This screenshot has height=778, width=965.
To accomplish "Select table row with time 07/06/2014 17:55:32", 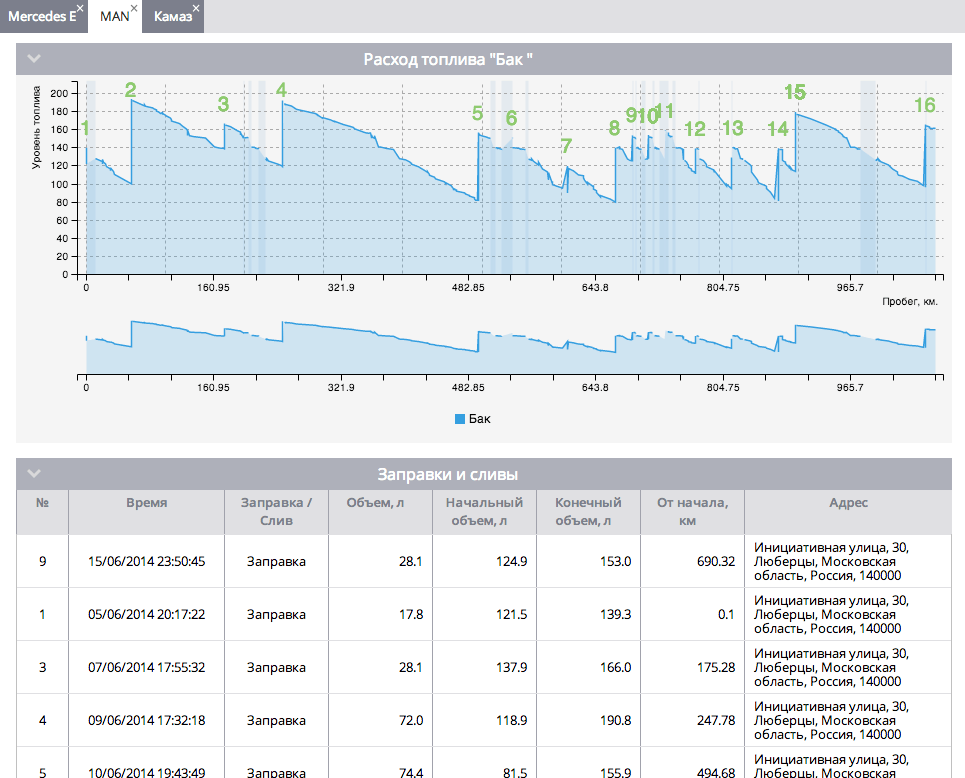I will coord(146,667).
